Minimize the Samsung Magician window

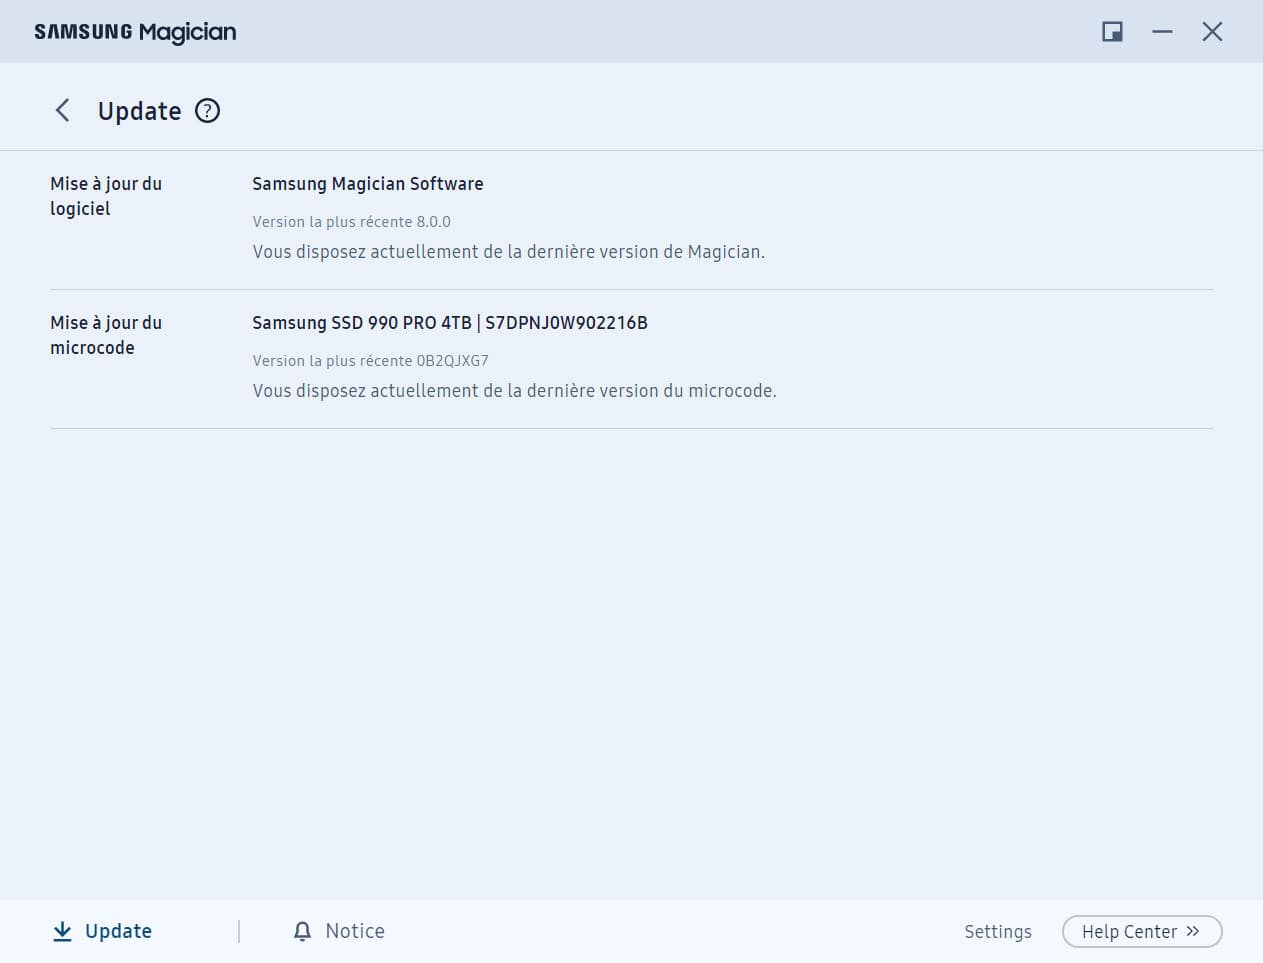click(1162, 32)
